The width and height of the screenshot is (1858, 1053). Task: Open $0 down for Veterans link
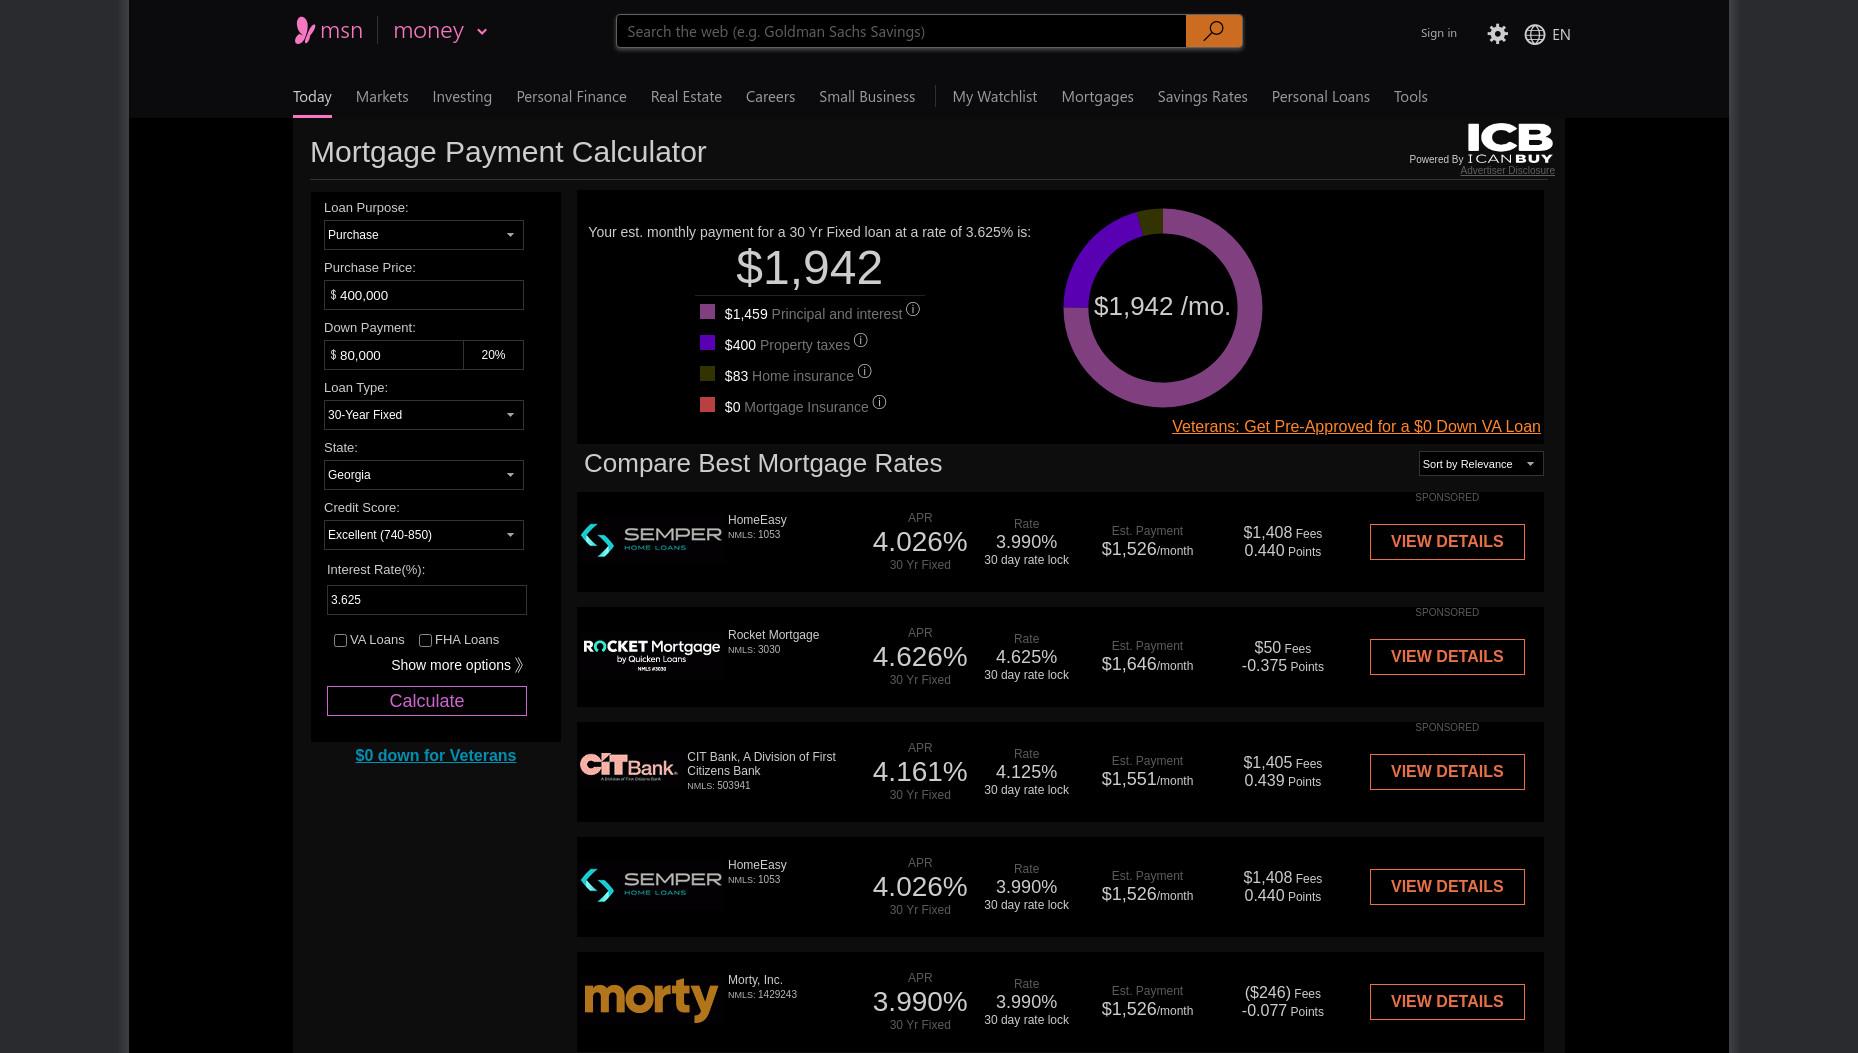(x=435, y=756)
